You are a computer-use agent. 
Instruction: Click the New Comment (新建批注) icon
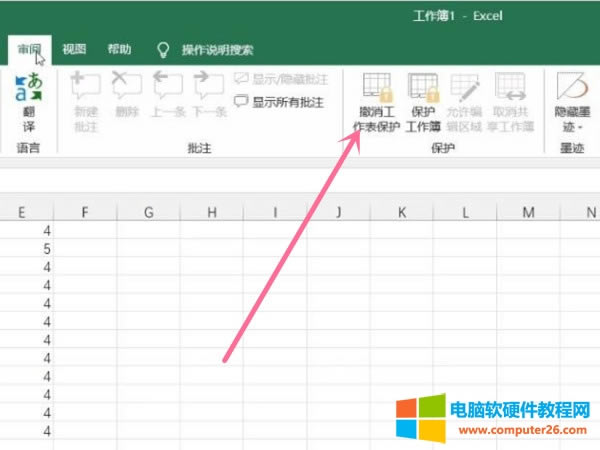click(87, 90)
